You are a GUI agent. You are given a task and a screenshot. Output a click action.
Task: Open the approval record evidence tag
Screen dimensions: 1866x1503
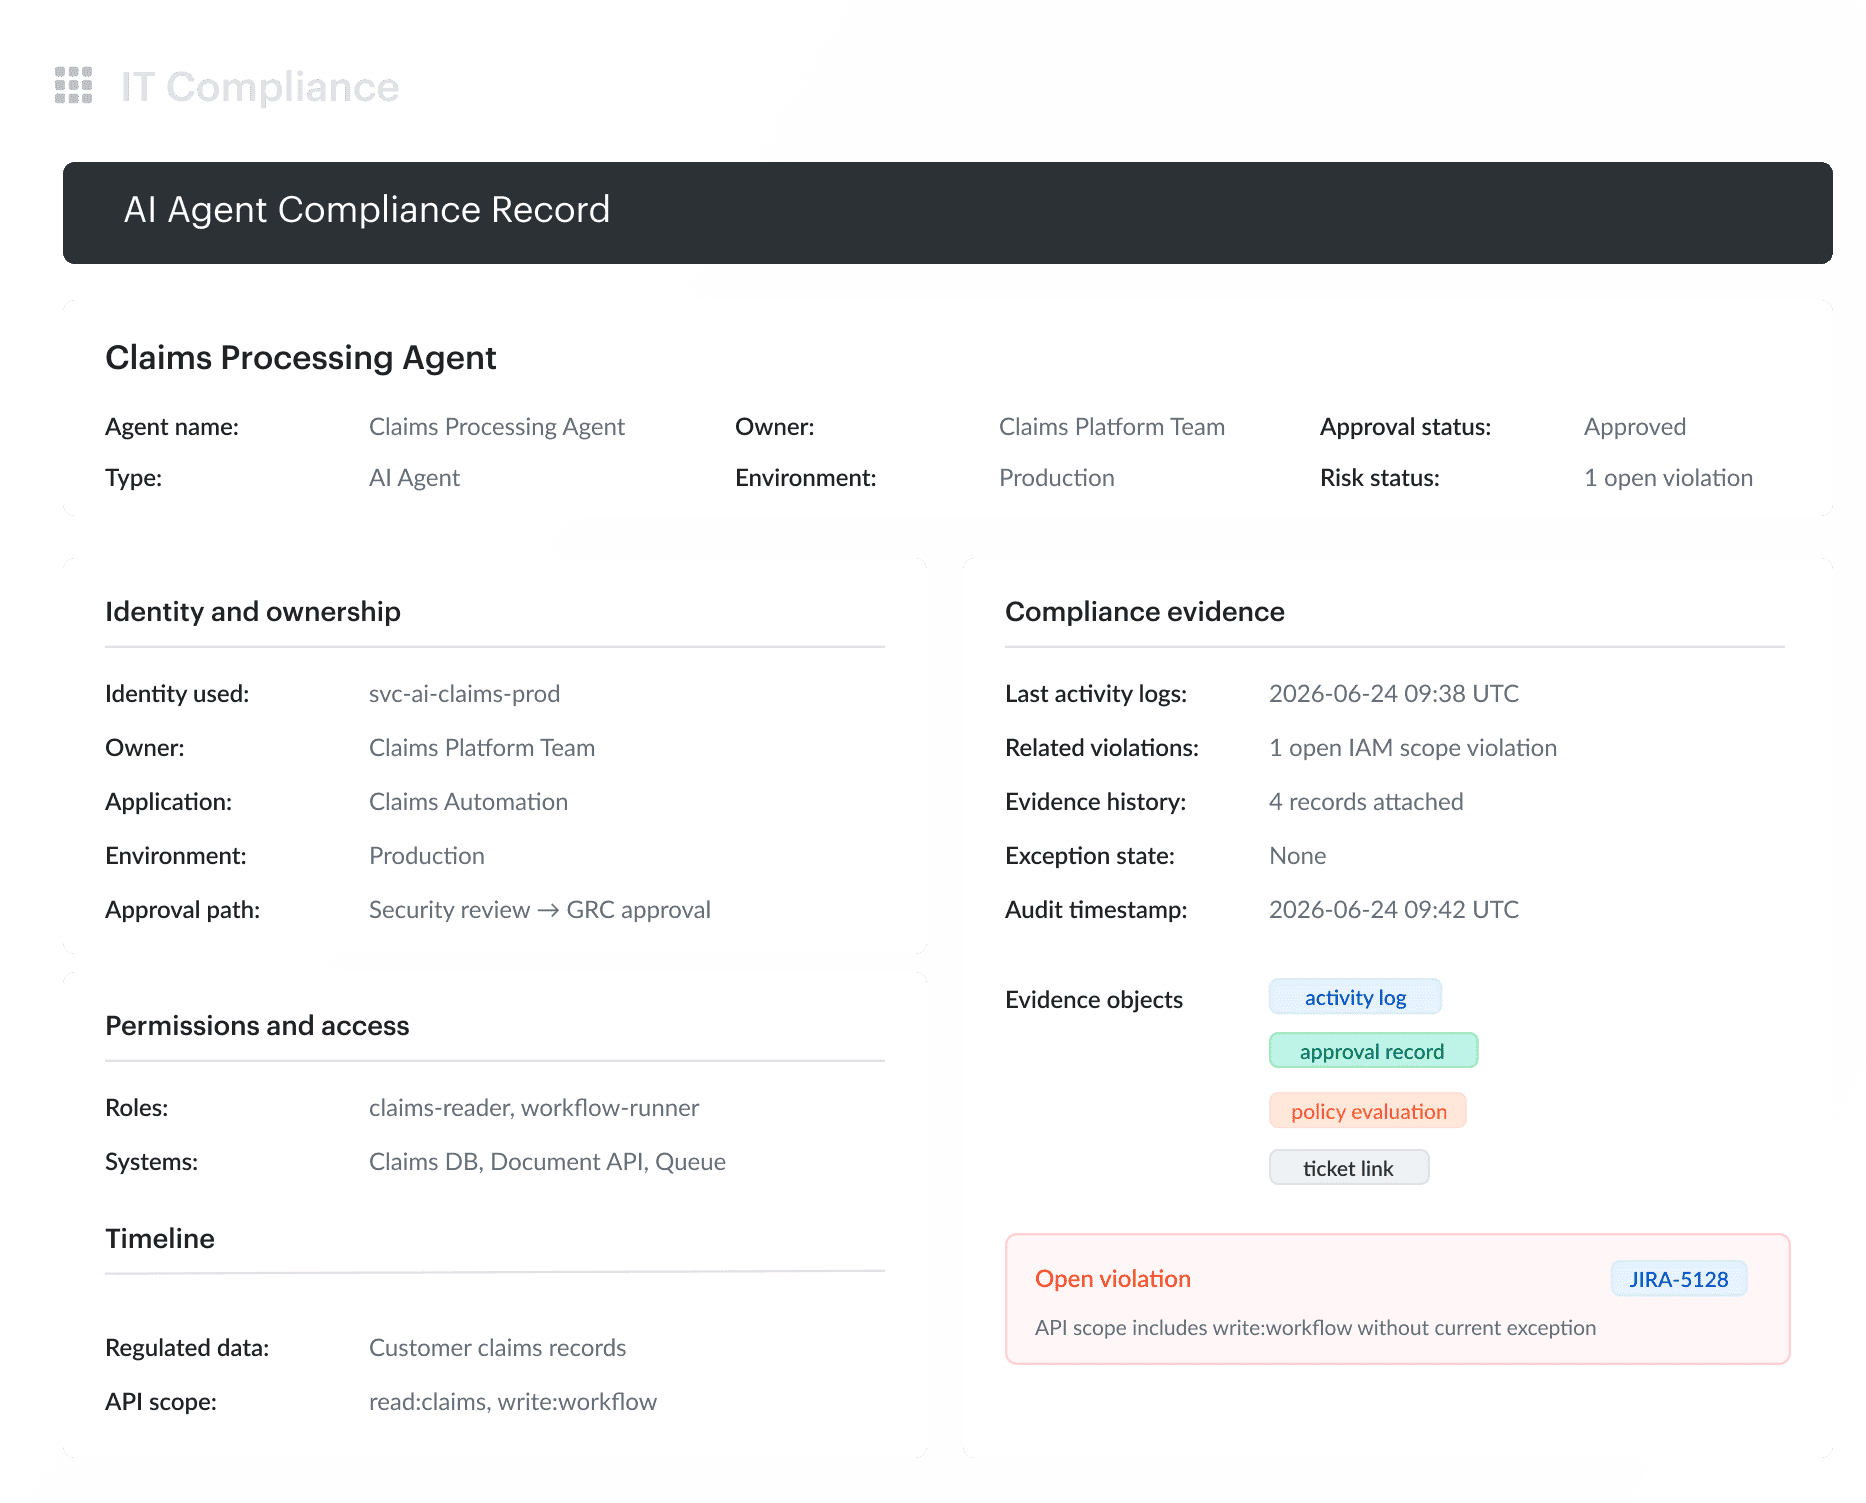(1373, 1051)
